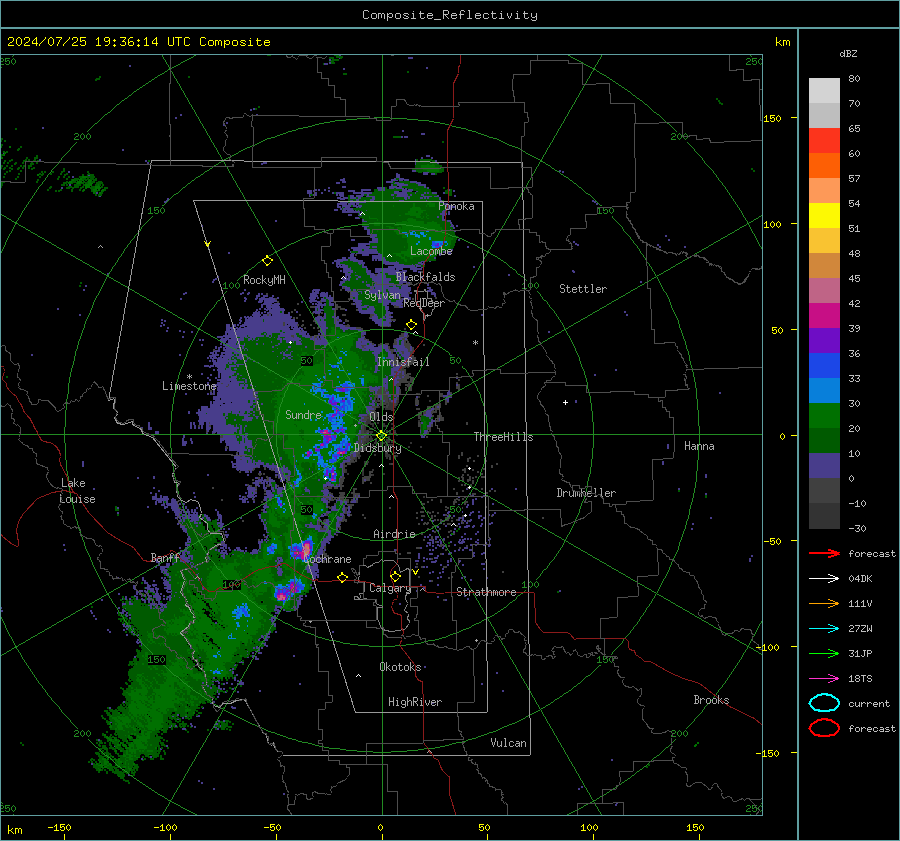Click the magenta 18TS arrow legend icon
The image size is (900, 841).
point(824,679)
